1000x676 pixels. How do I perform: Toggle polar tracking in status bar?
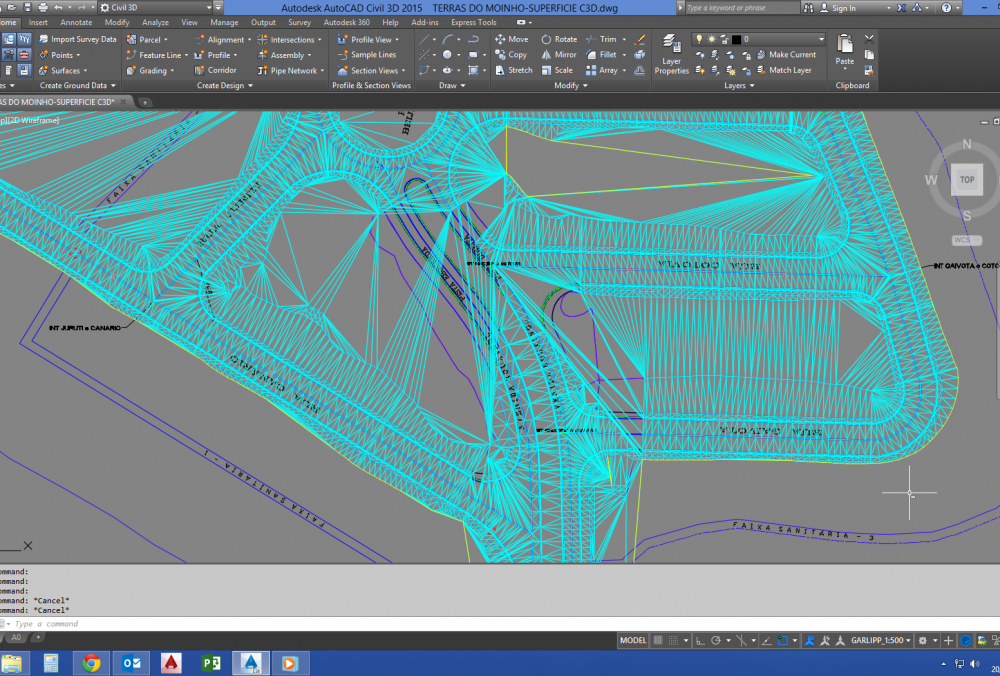[716, 640]
